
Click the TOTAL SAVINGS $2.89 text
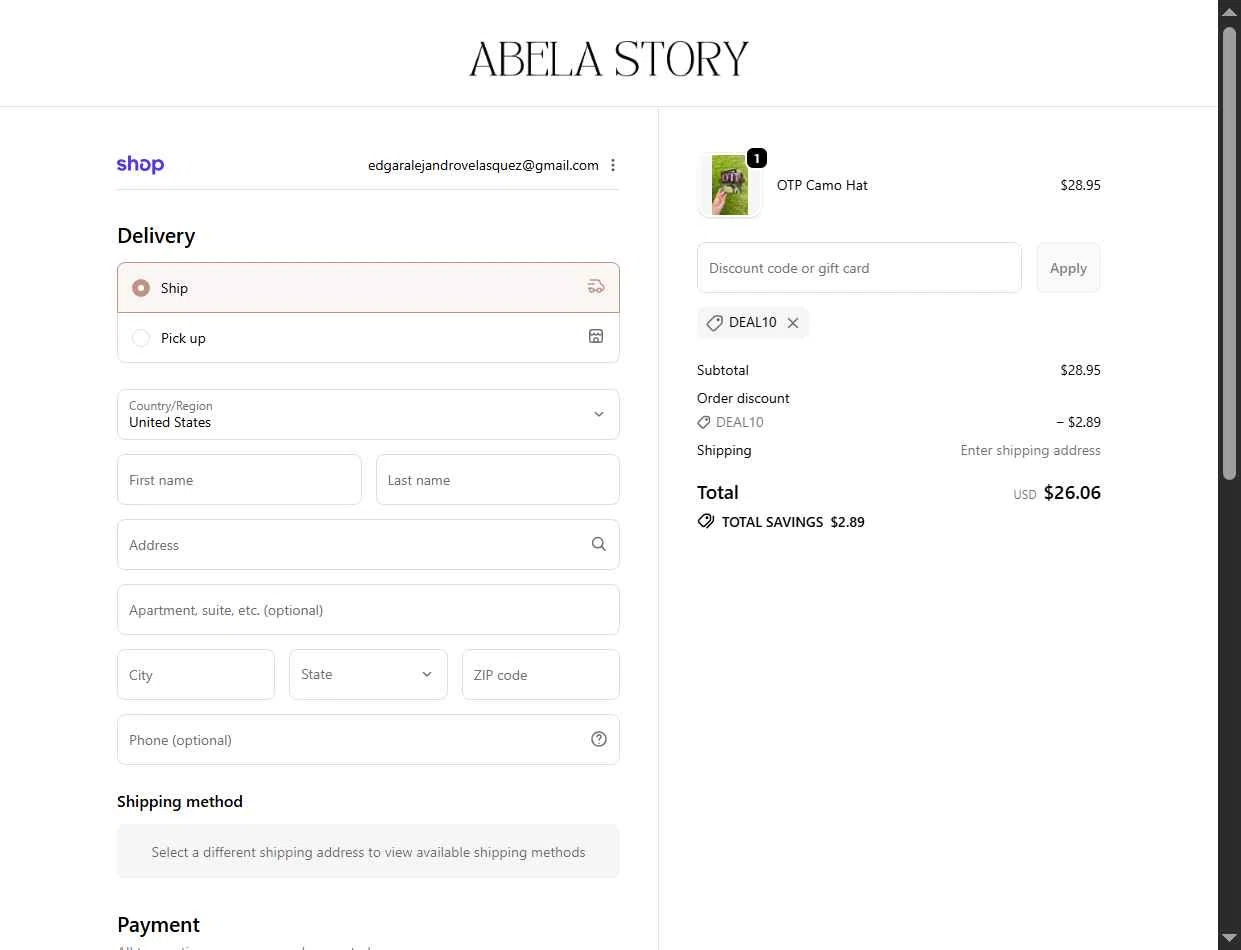(x=793, y=522)
